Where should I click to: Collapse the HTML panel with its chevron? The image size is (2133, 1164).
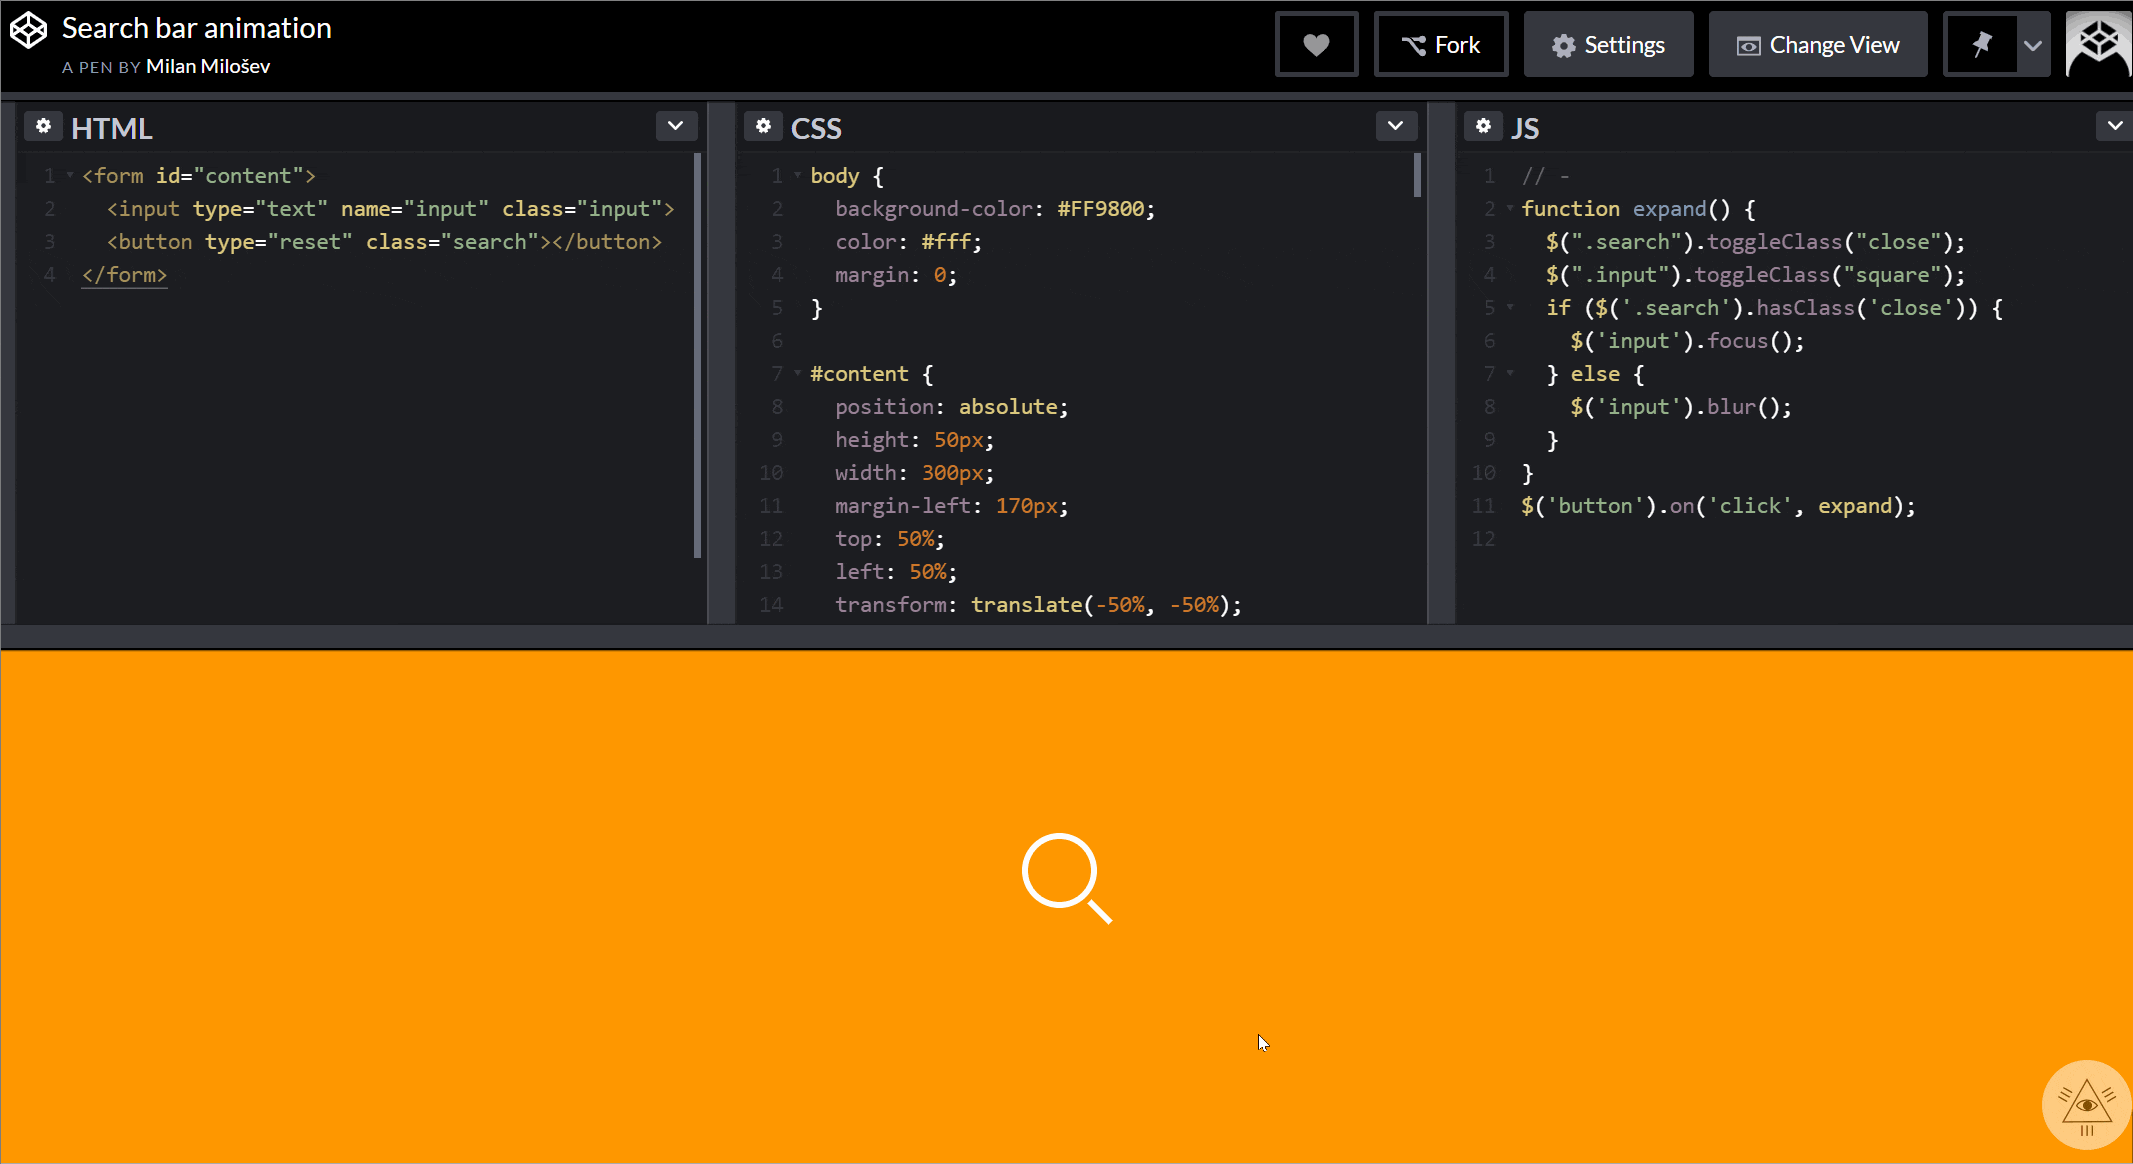tap(675, 126)
